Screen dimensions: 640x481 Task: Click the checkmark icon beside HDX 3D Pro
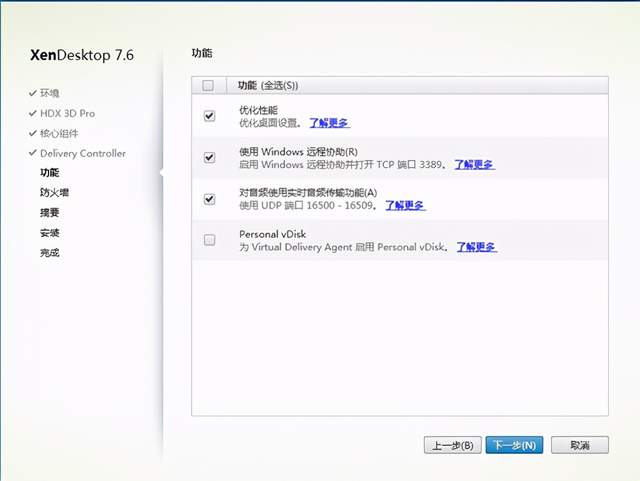tap(33, 113)
